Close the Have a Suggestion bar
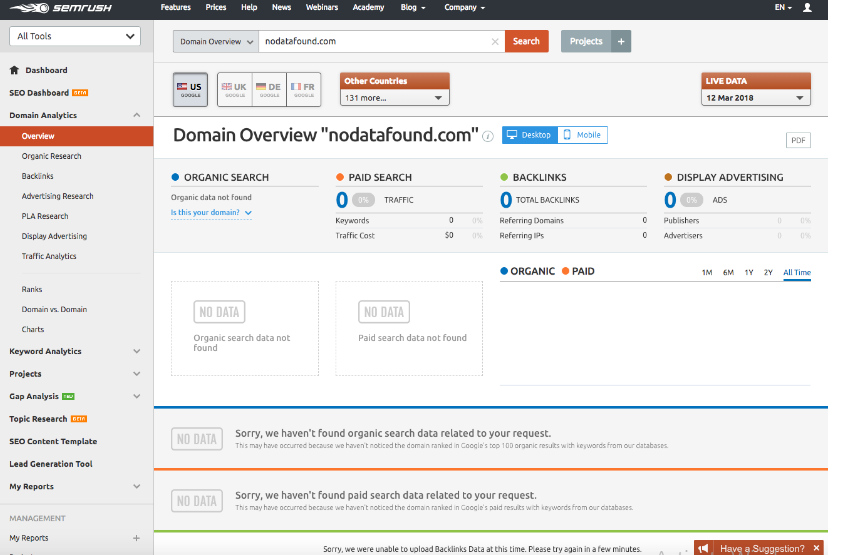The width and height of the screenshot is (842, 555). coord(816,548)
